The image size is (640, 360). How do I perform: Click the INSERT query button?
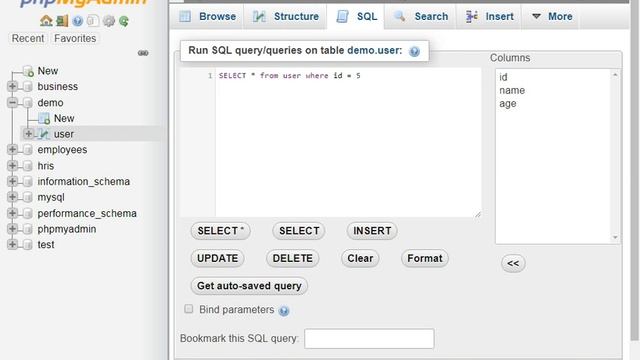(x=372, y=231)
